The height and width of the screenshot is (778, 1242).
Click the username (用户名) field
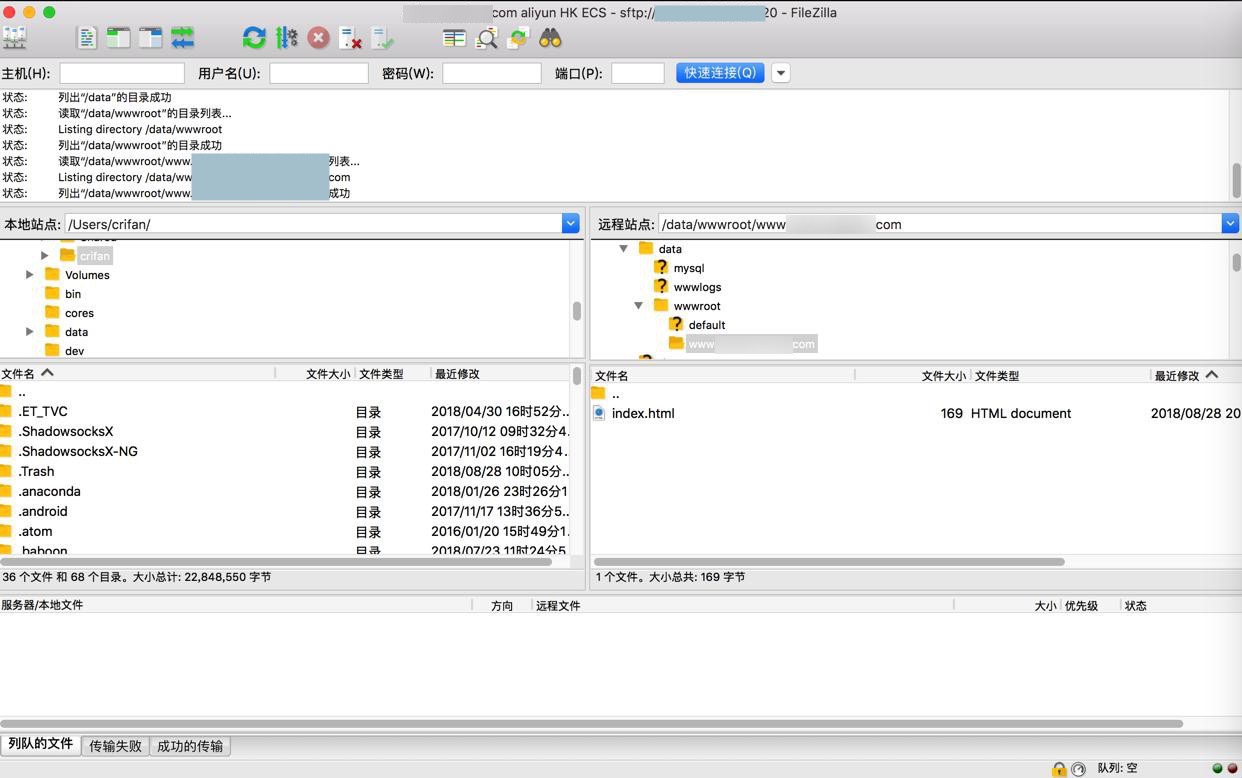[319, 73]
